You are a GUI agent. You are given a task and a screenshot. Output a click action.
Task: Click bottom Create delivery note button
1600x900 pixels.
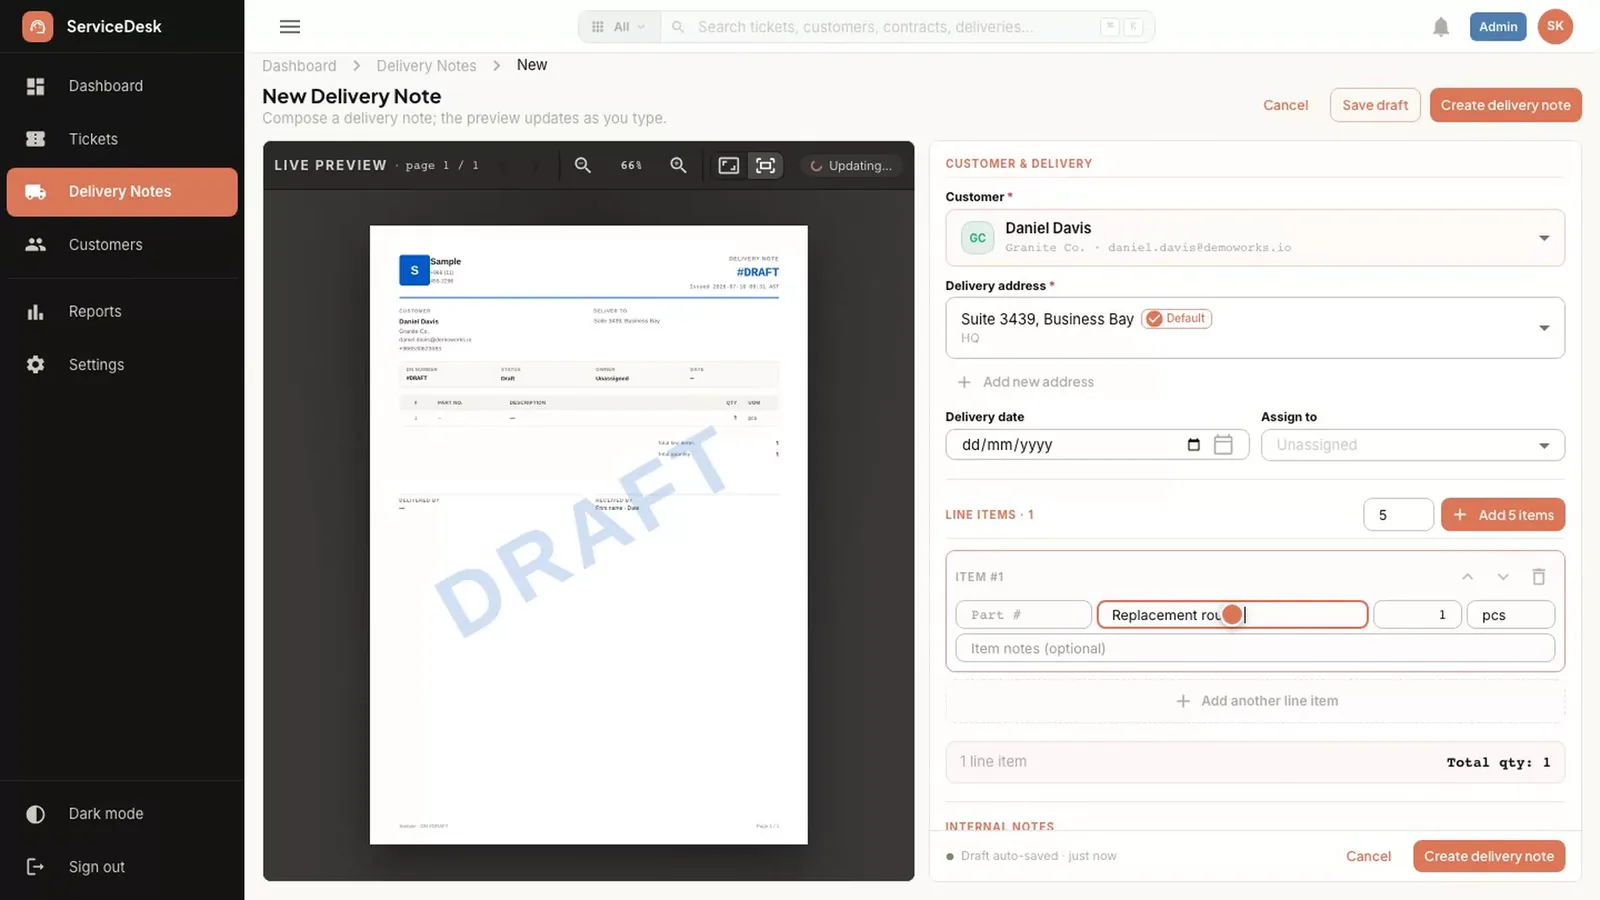click(1488, 856)
